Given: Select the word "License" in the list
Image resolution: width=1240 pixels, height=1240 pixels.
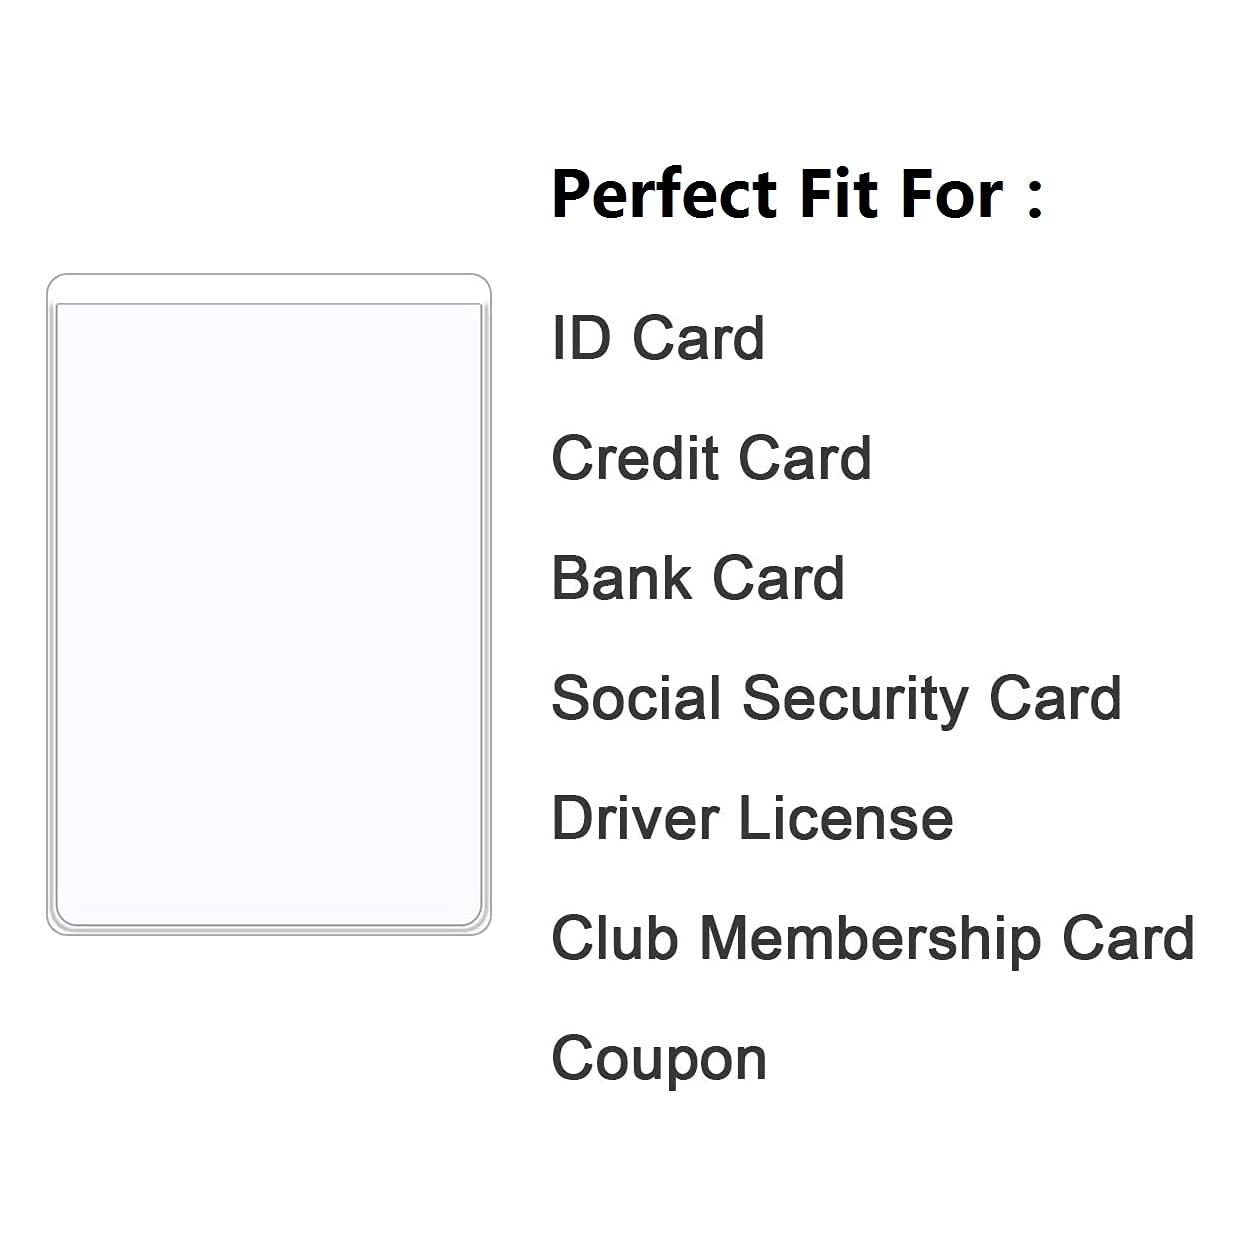Looking at the screenshot, I should point(845,818).
